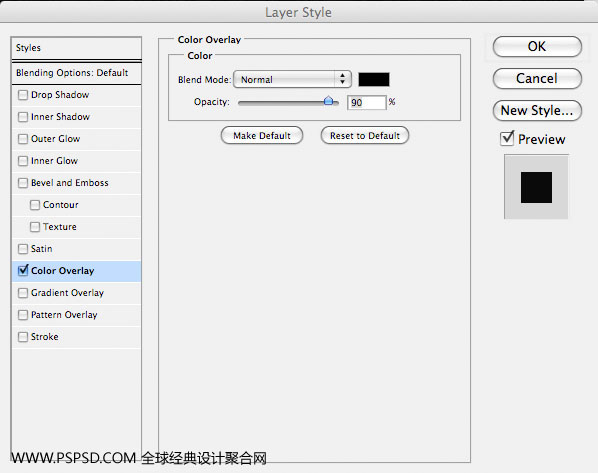Toggle the Preview checkbox off
The width and height of the screenshot is (598, 473).
pos(507,138)
